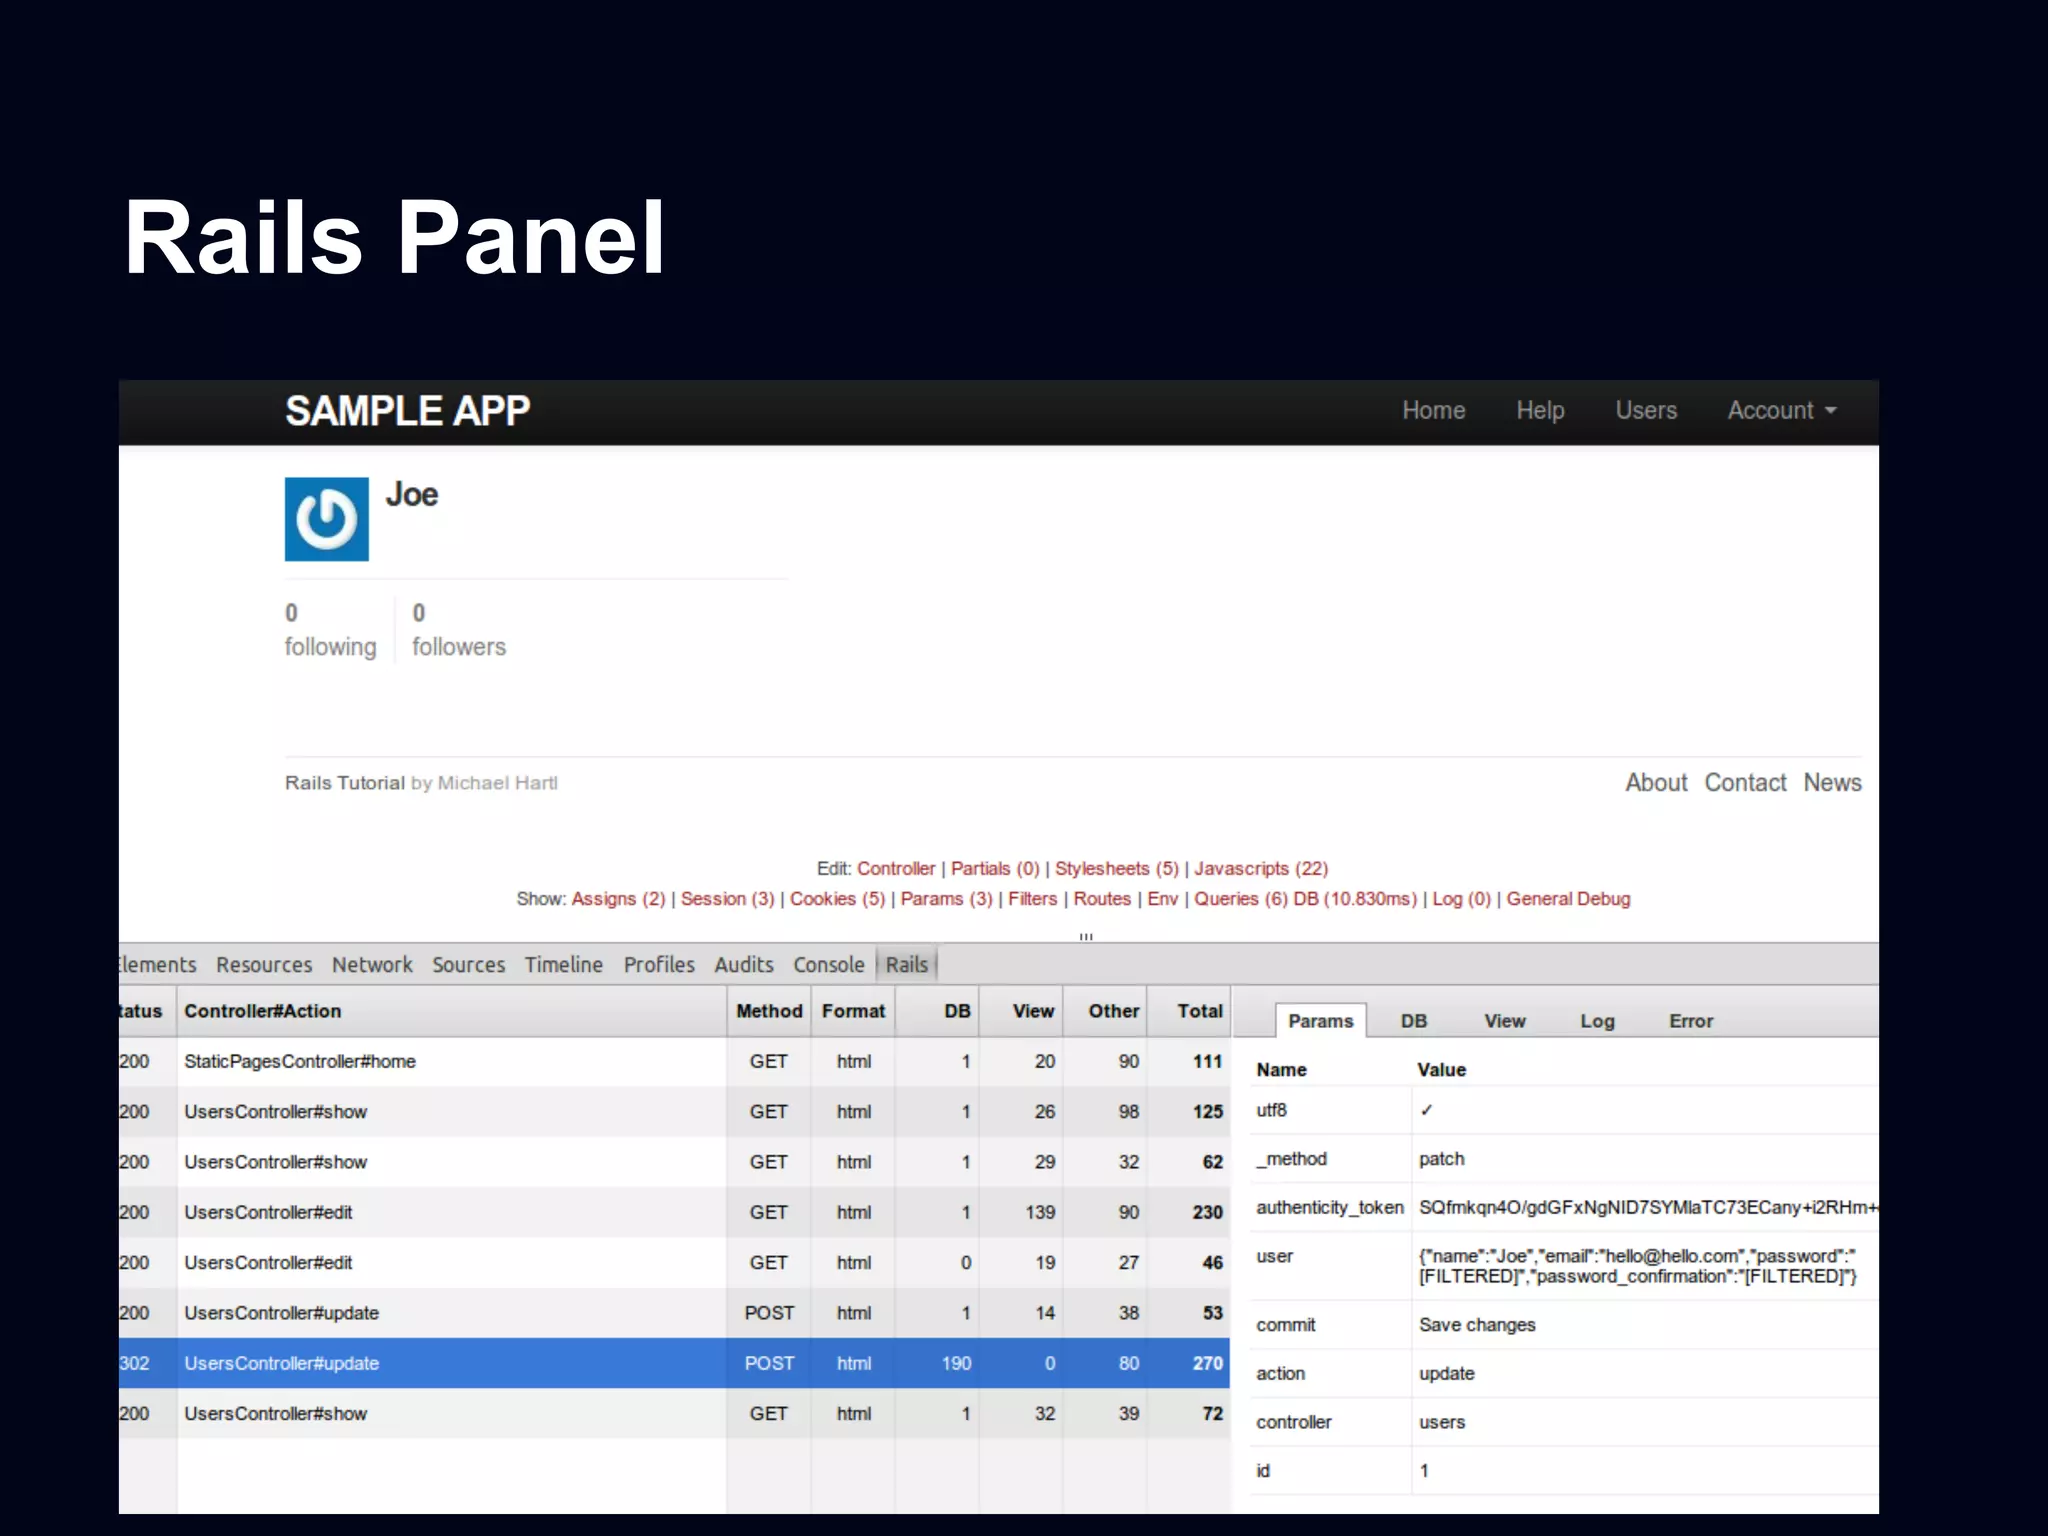
Task: Switch to Sources devtools tab
Action: pos(468,965)
